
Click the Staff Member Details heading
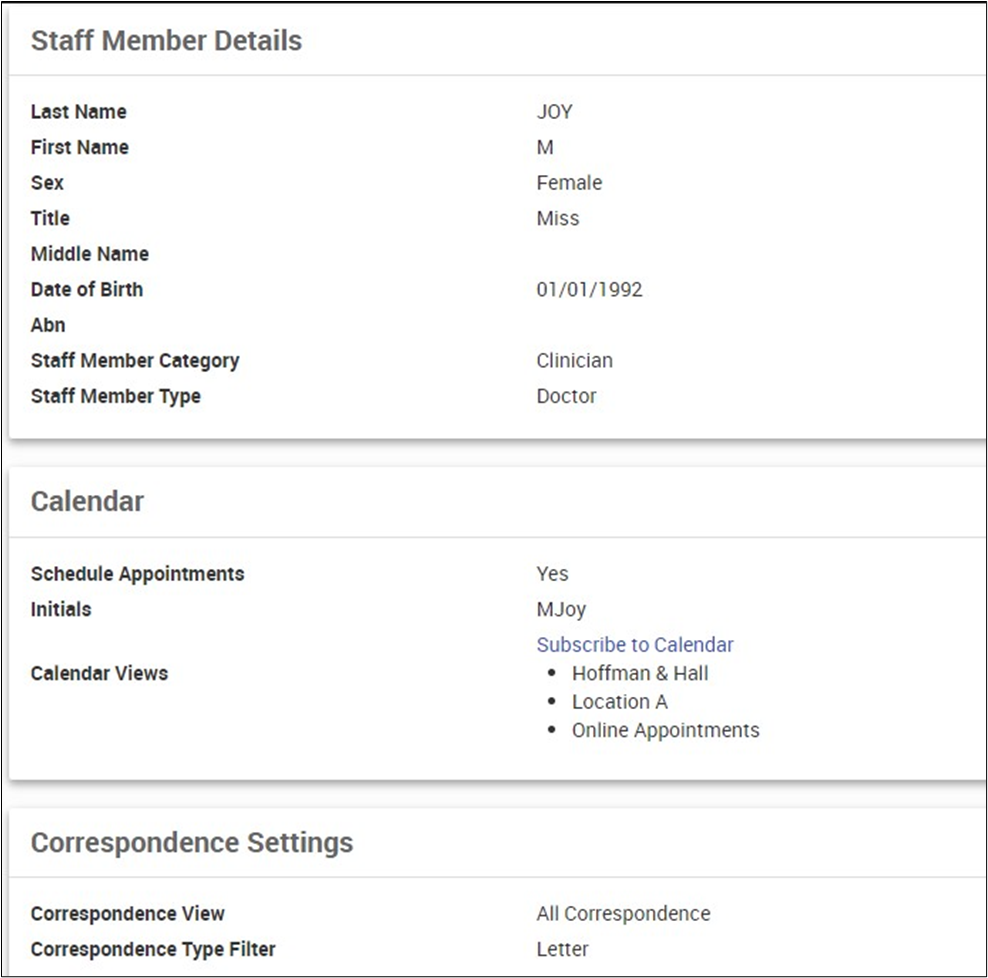coord(166,41)
